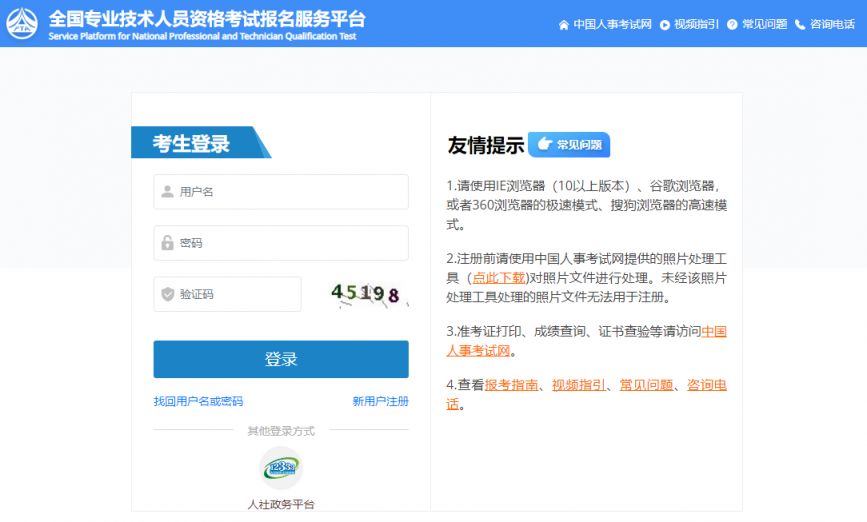
Task: Click the phone icon beside 咨询电话
Action: click(800, 25)
